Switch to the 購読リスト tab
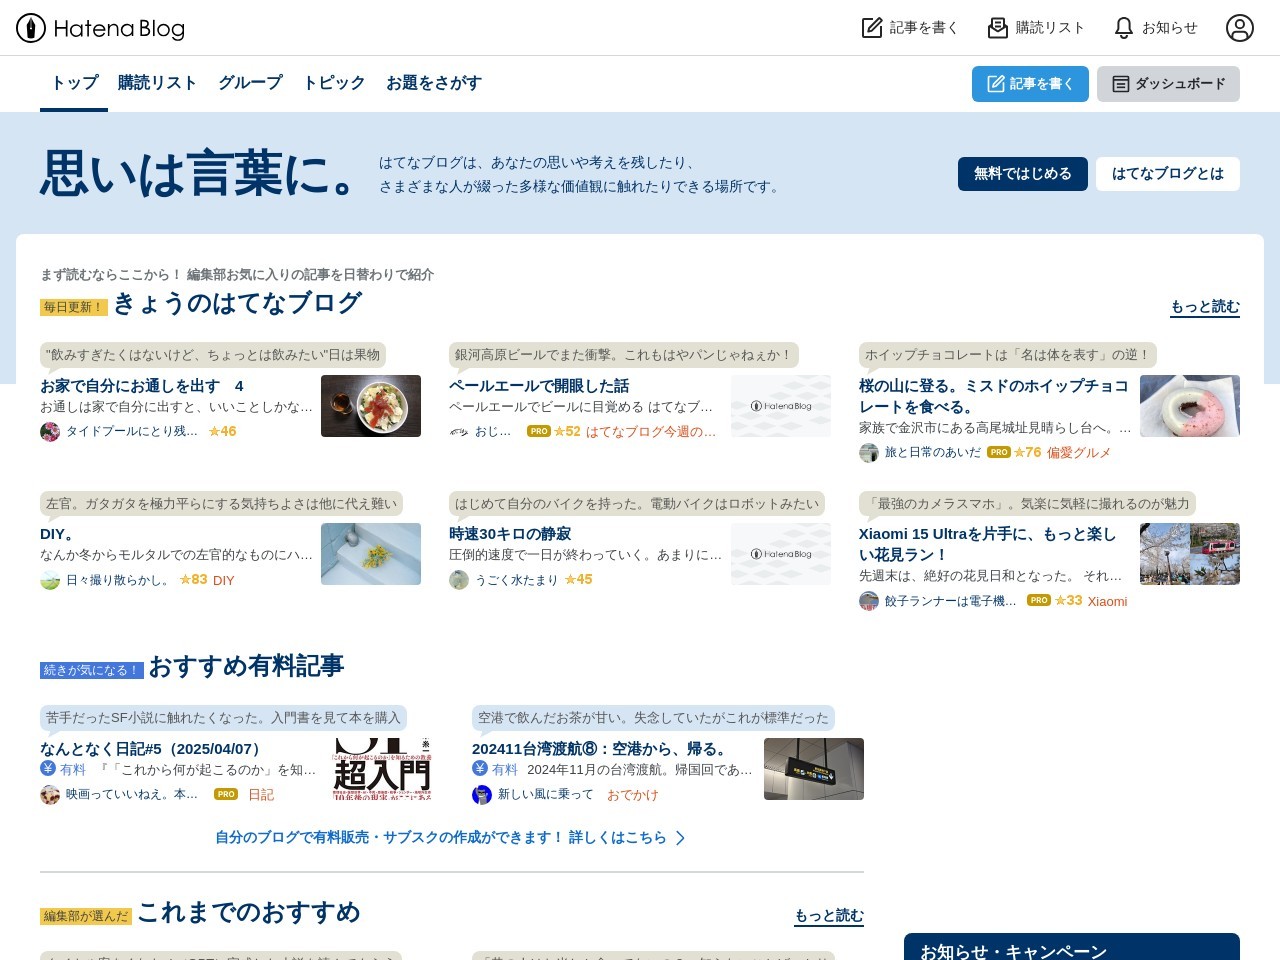This screenshot has height=960, width=1280. point(157,83)
